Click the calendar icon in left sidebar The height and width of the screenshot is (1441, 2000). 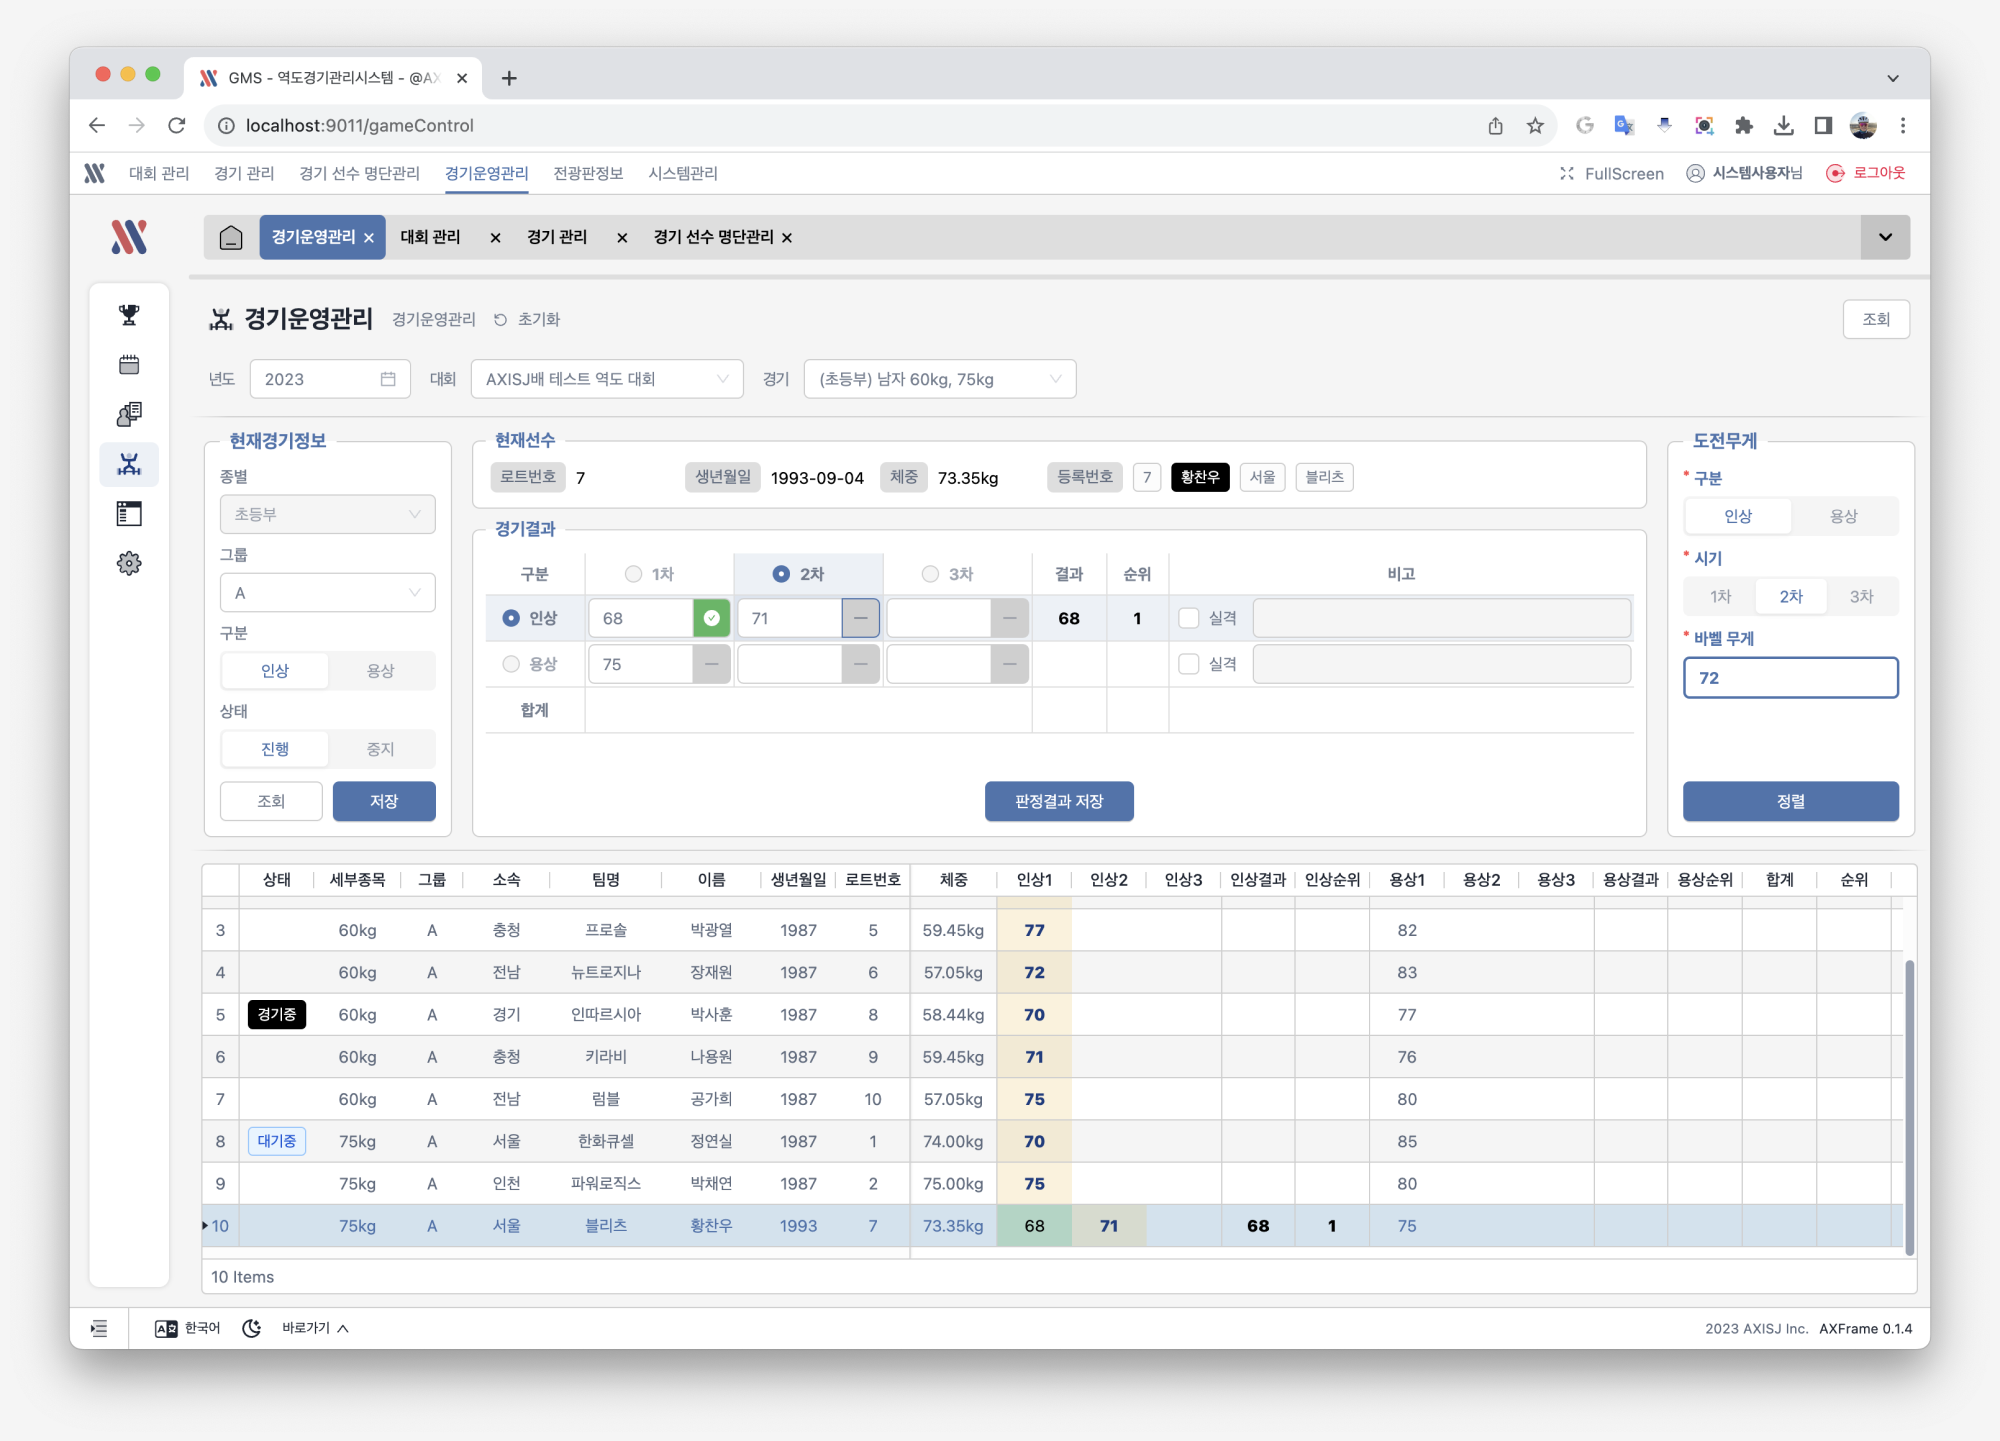[129, 365]
